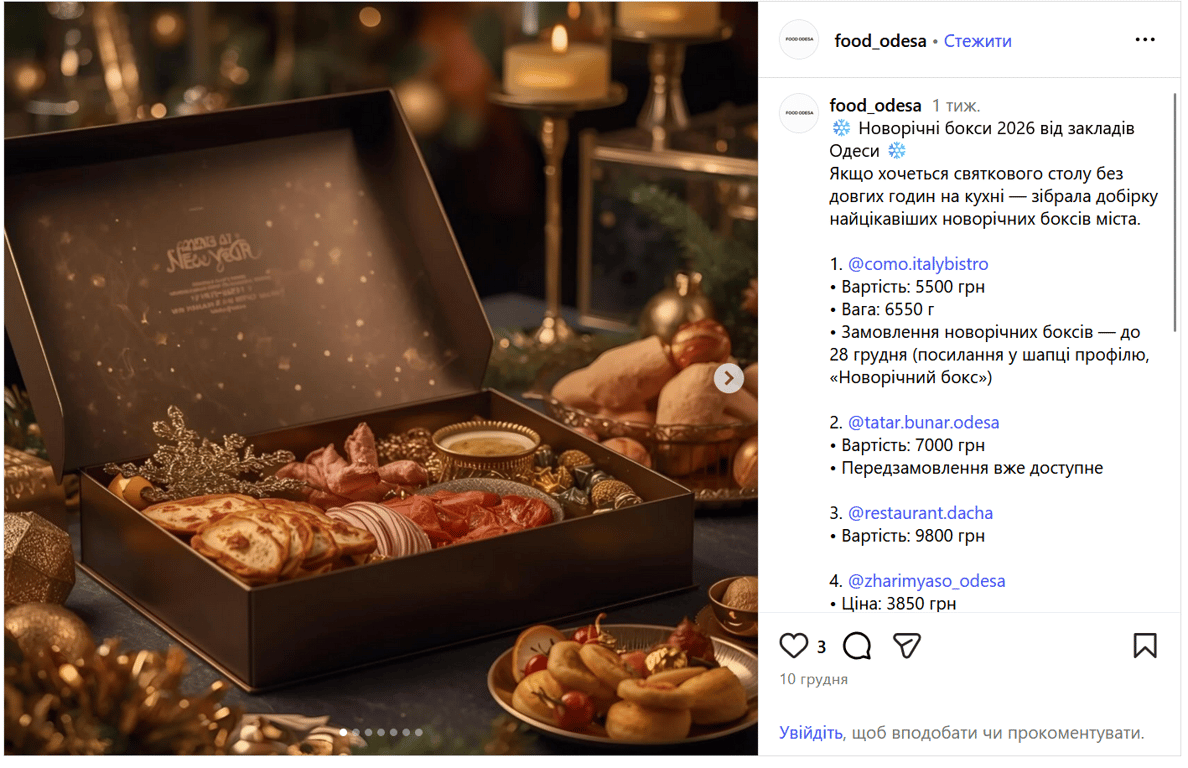Go to next carousel photo arrow
This screenshot has width=1188, height=768.
pyautogui.click(x=728, y=378)
